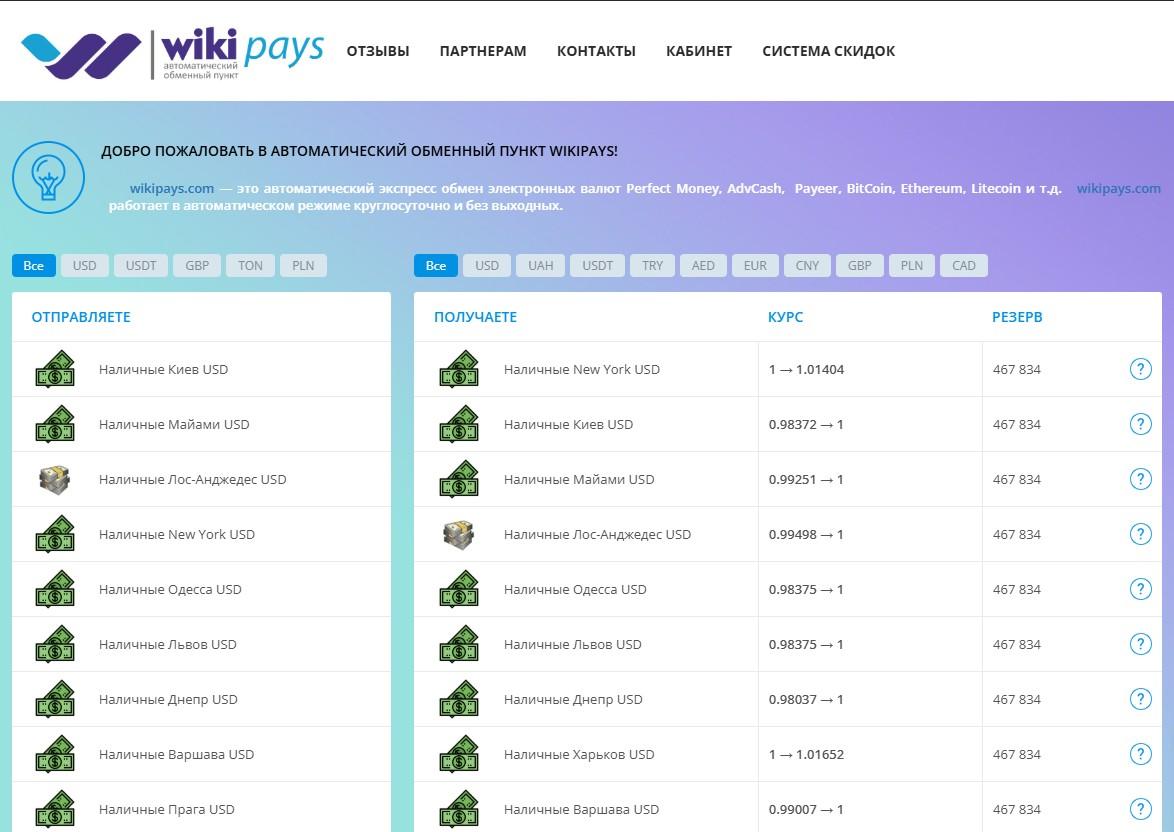
Task: Open help icon for receive Киев USD row
Action: click(1140, 424)
